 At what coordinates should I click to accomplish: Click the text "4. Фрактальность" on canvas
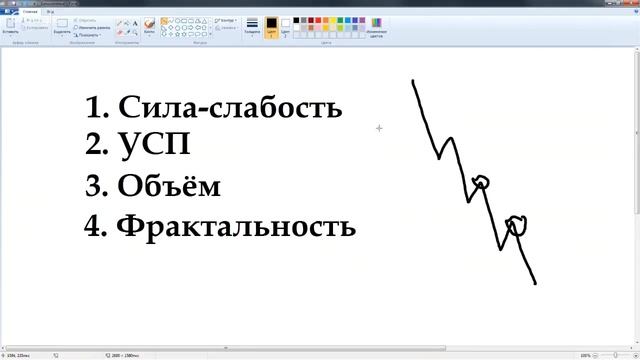[220, 226]
